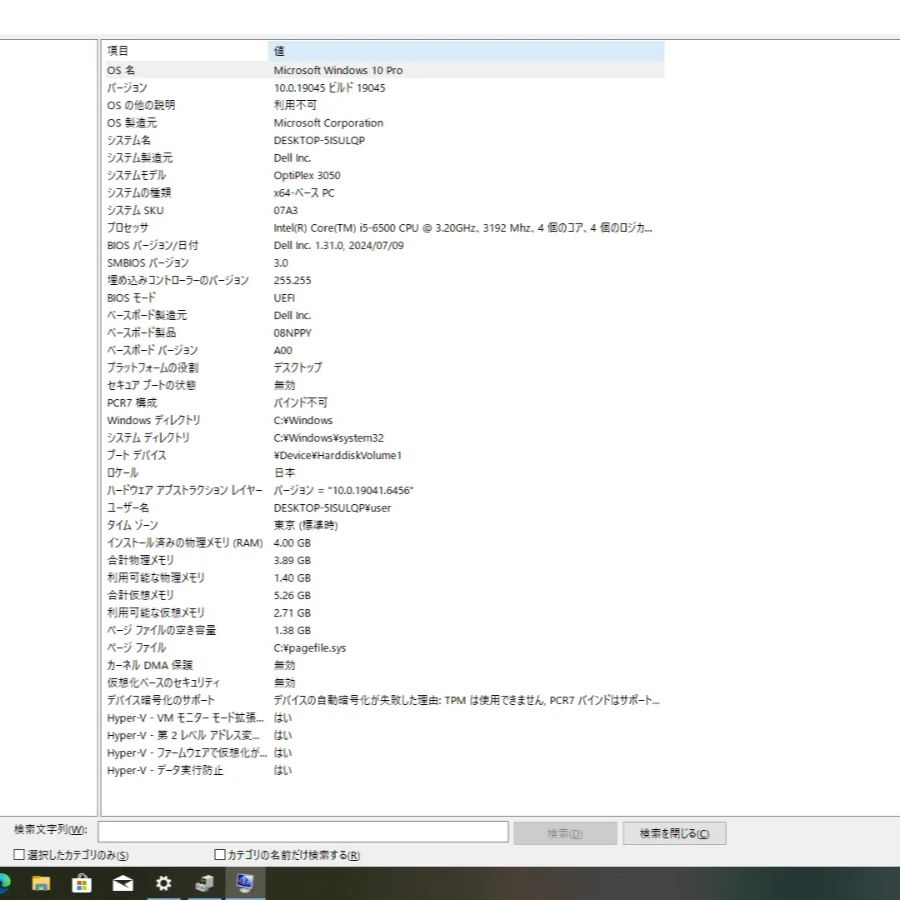Open File Explorer from the taskbar
900x900 pixels.
(x=41, y=884)
